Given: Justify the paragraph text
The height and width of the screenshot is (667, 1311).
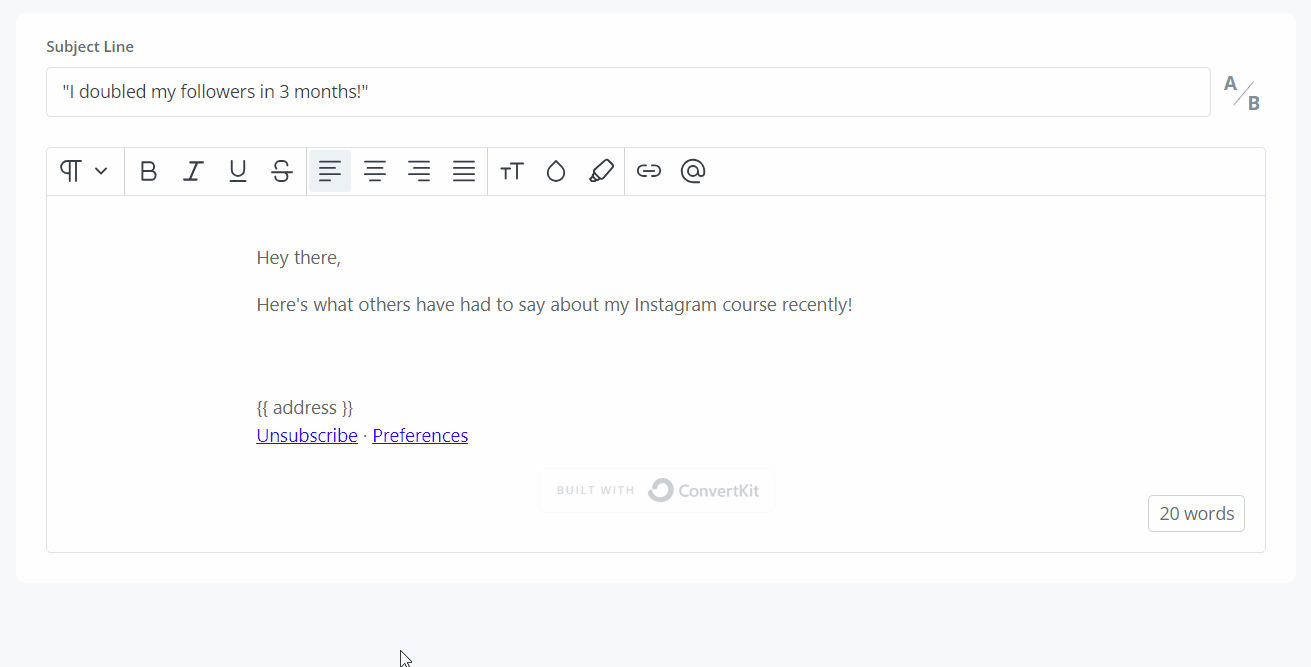Looking at the screenshot, I should [x=464, y=172].
